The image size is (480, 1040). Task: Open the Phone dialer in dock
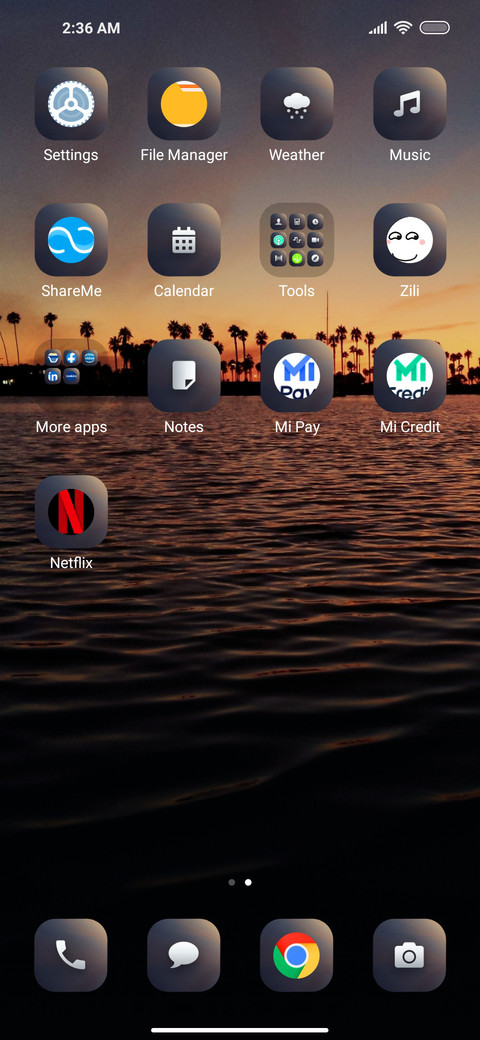(71, 955)
